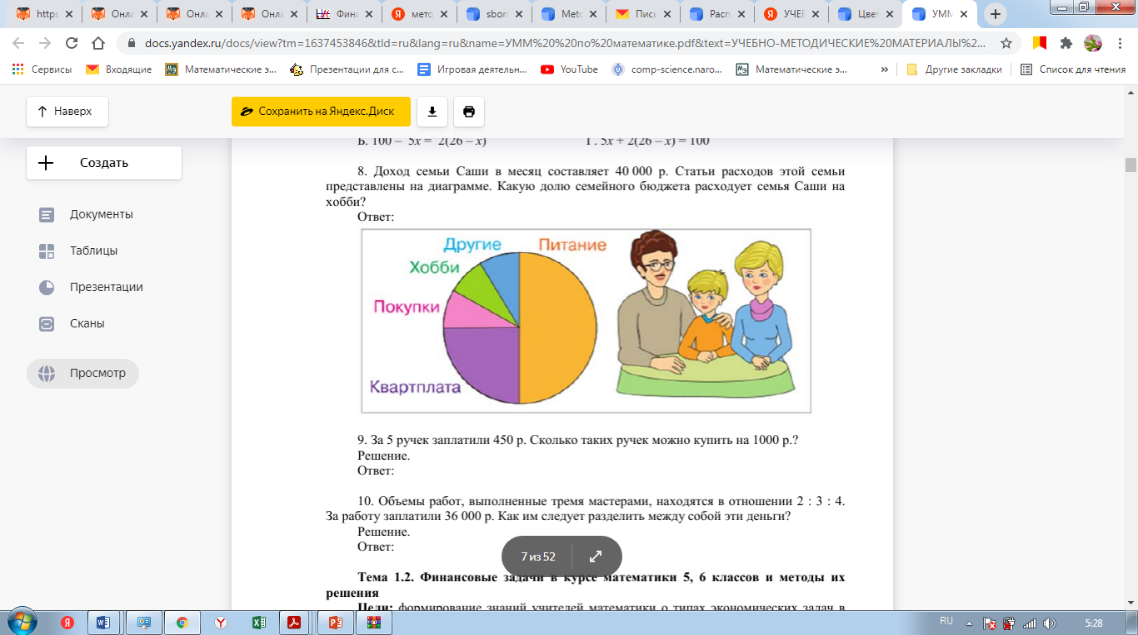Image resolution: width=1138 pixels, height=635 pixels.
Task: Show hidden system tray icons
Action: coord(969,622)
